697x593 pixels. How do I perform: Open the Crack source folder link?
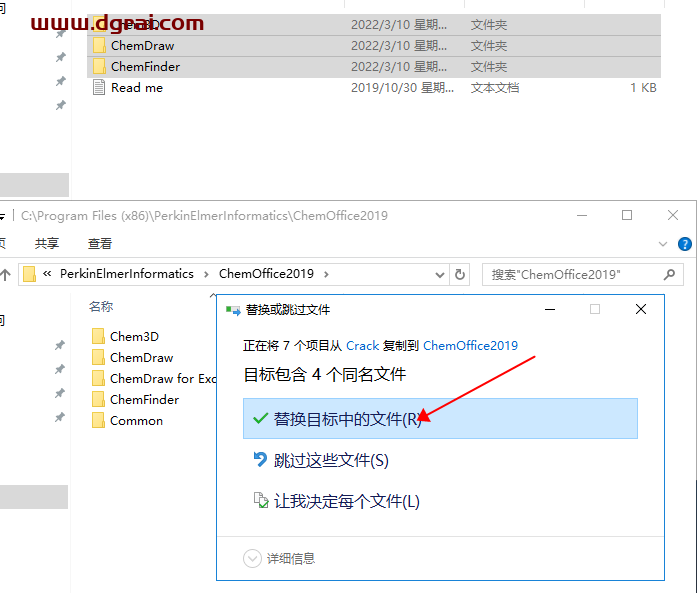362,345
